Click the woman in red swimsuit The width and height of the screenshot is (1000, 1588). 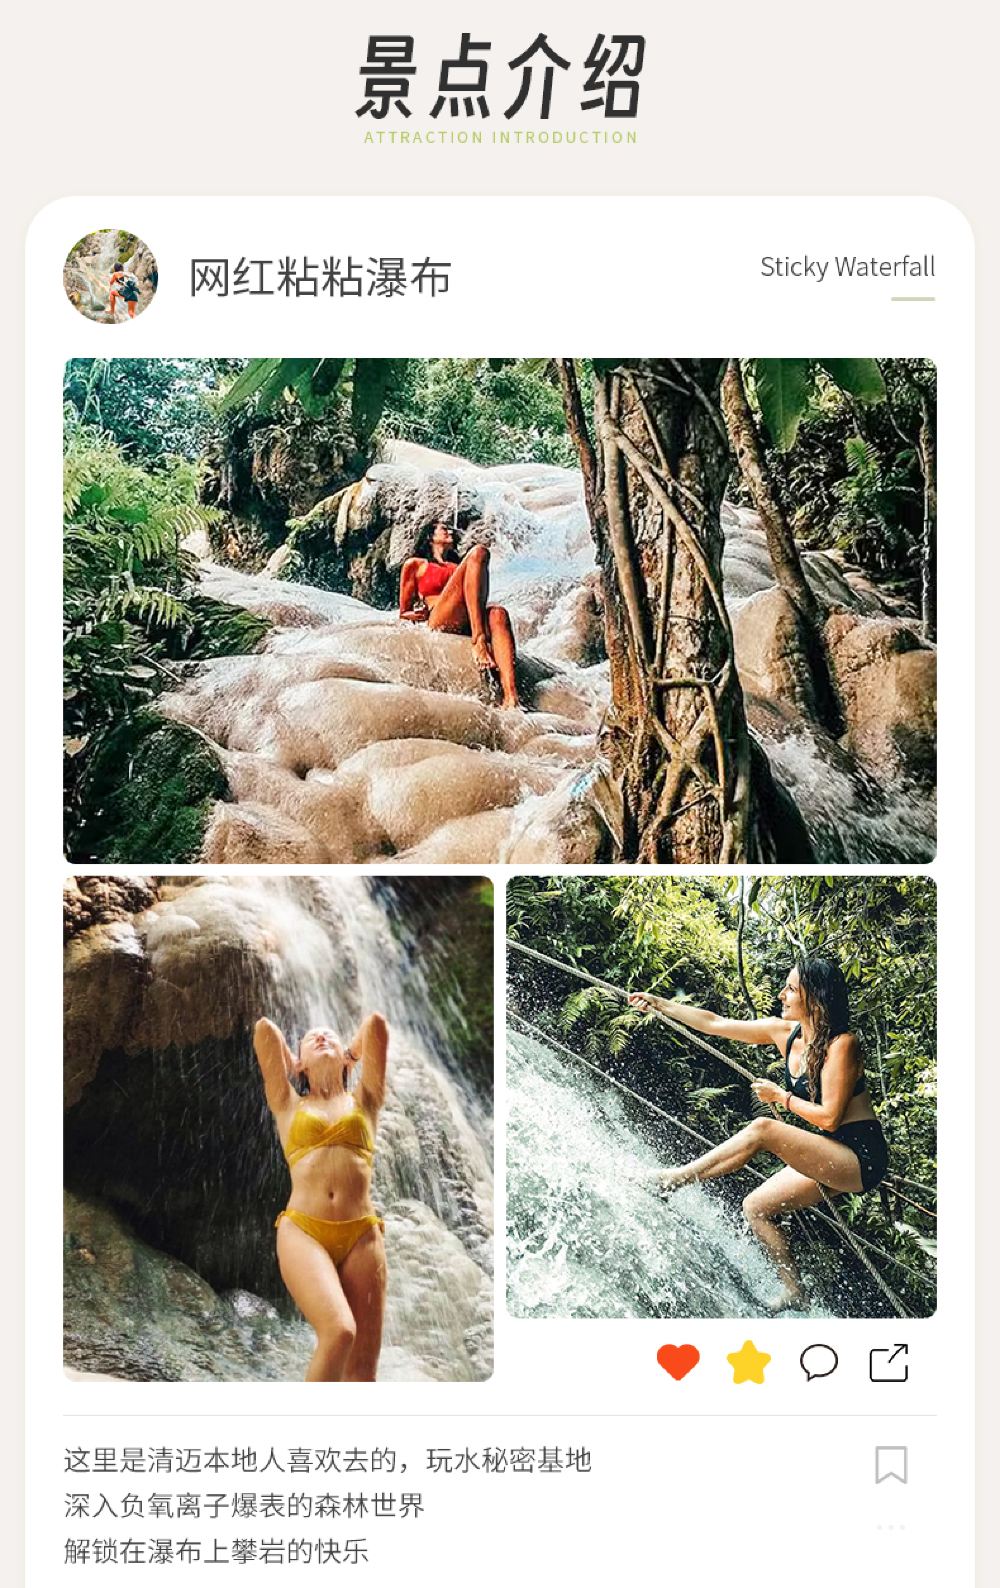click(x=455, y=600)
